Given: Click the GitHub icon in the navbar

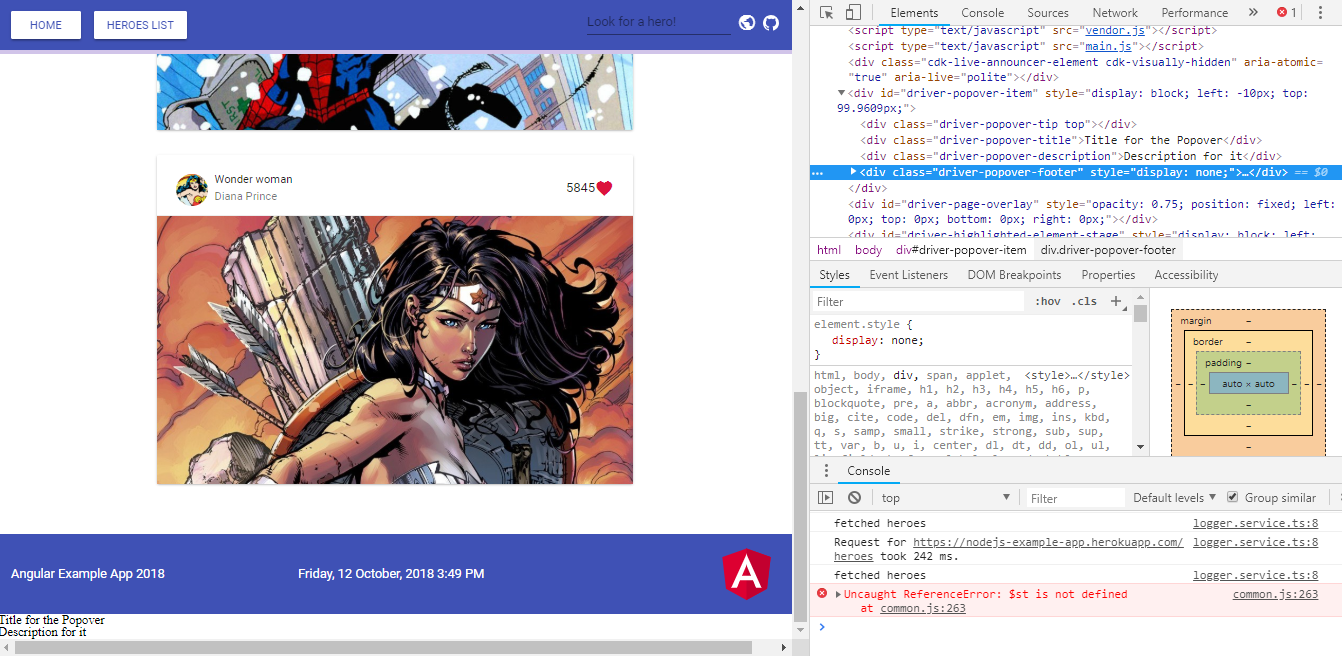Looking at the screenshot, I should point(771,21).
